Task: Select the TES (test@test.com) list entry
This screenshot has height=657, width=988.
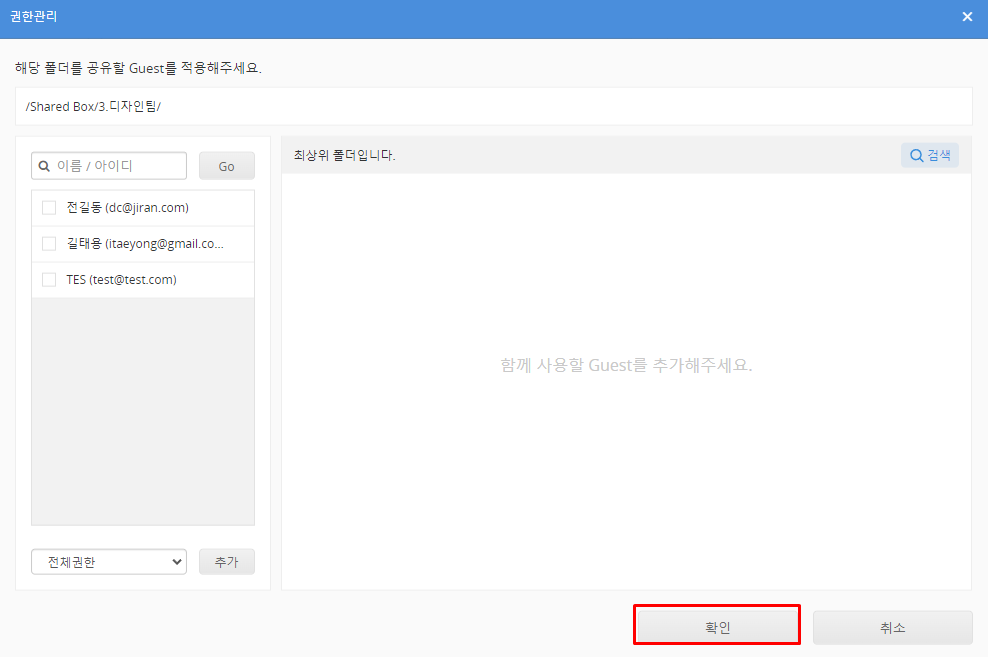Action: [121, 280]
